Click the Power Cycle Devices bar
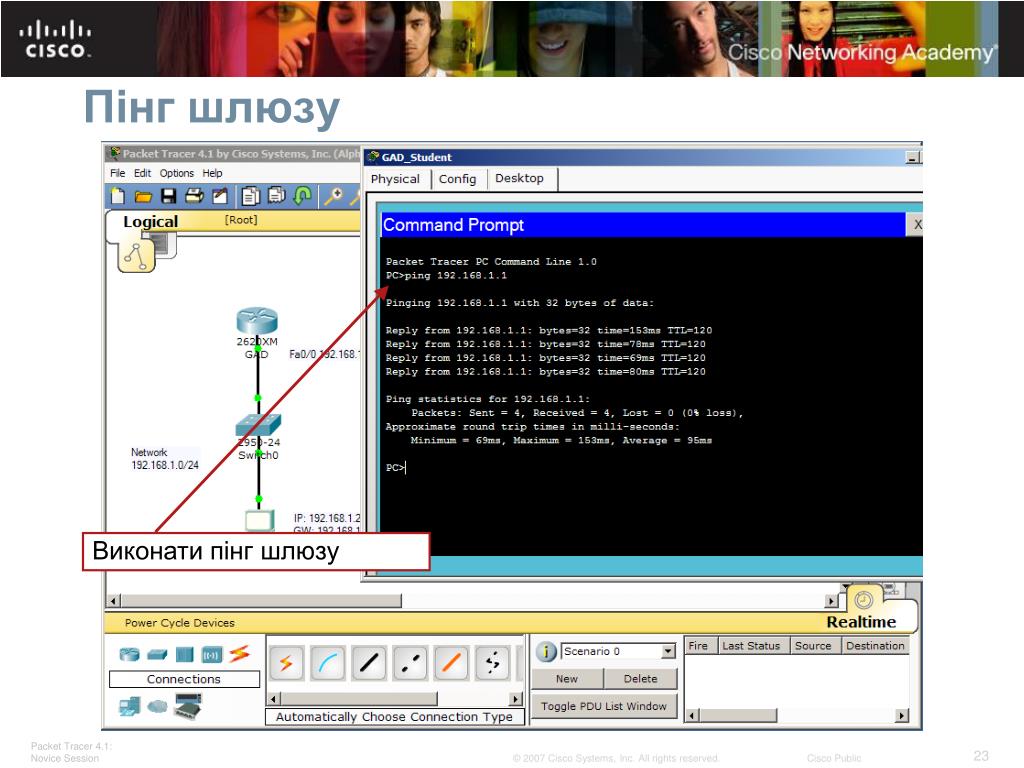 point(180,623)
